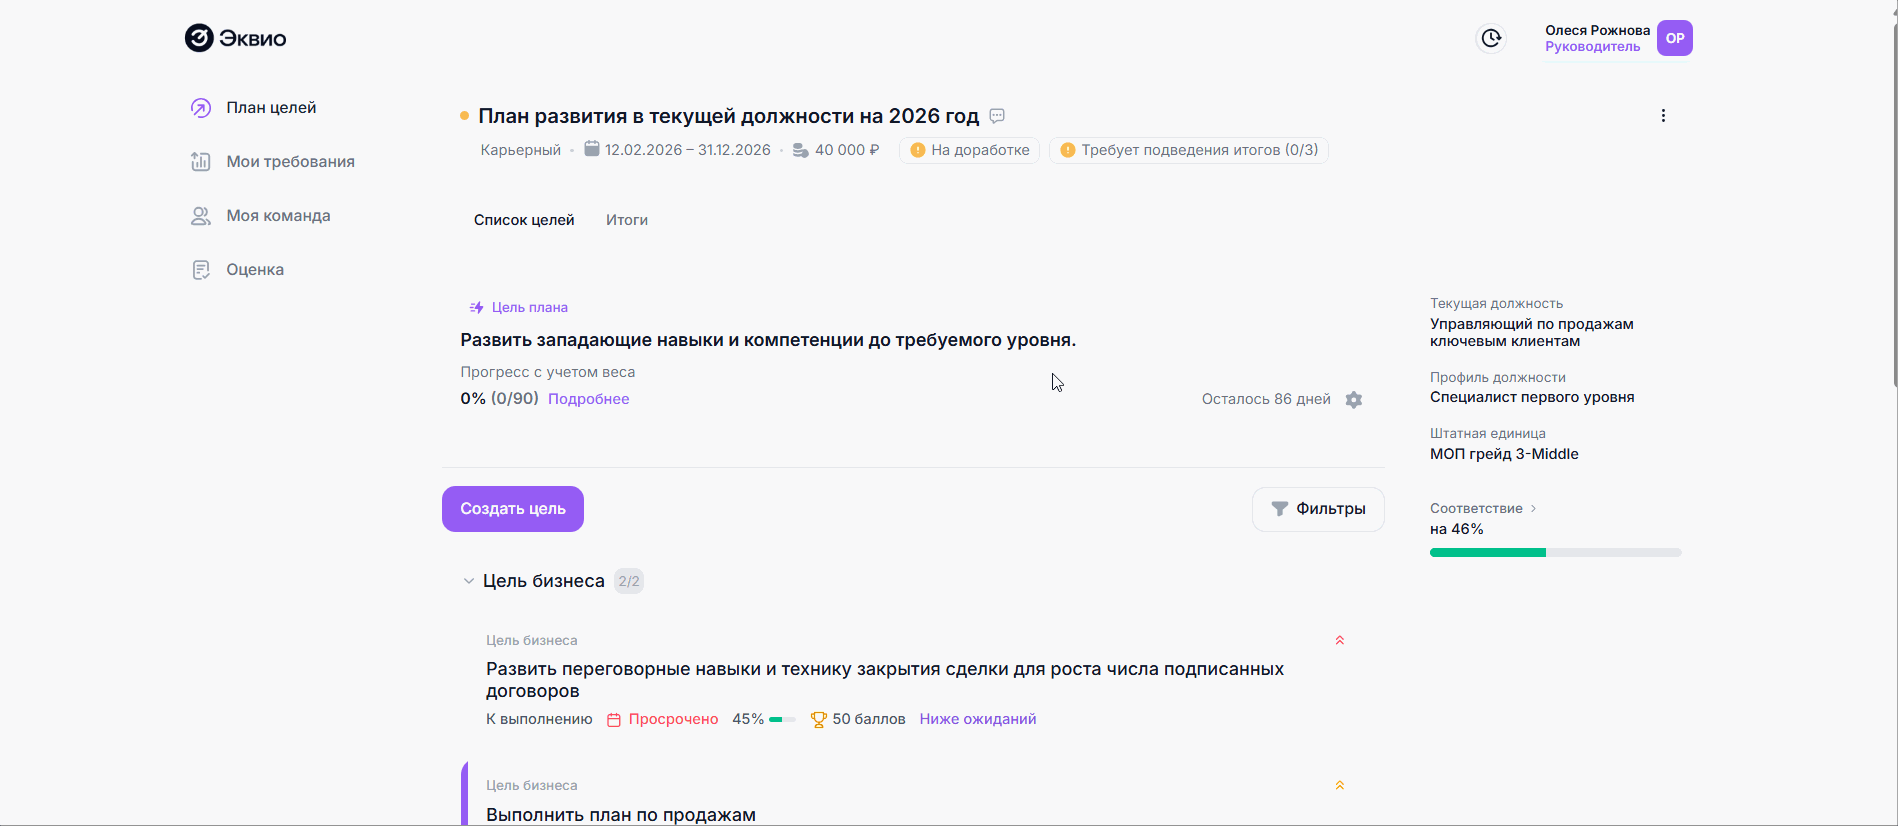The width and height of the screenshot is (1898, 826).
Task: Open goal Выполнить план по продажам
Action: (x=621, y=815)
